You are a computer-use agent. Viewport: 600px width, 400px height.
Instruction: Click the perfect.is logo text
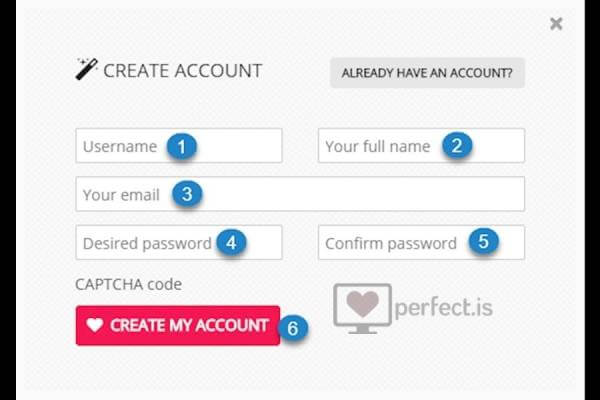coord(443,308)
